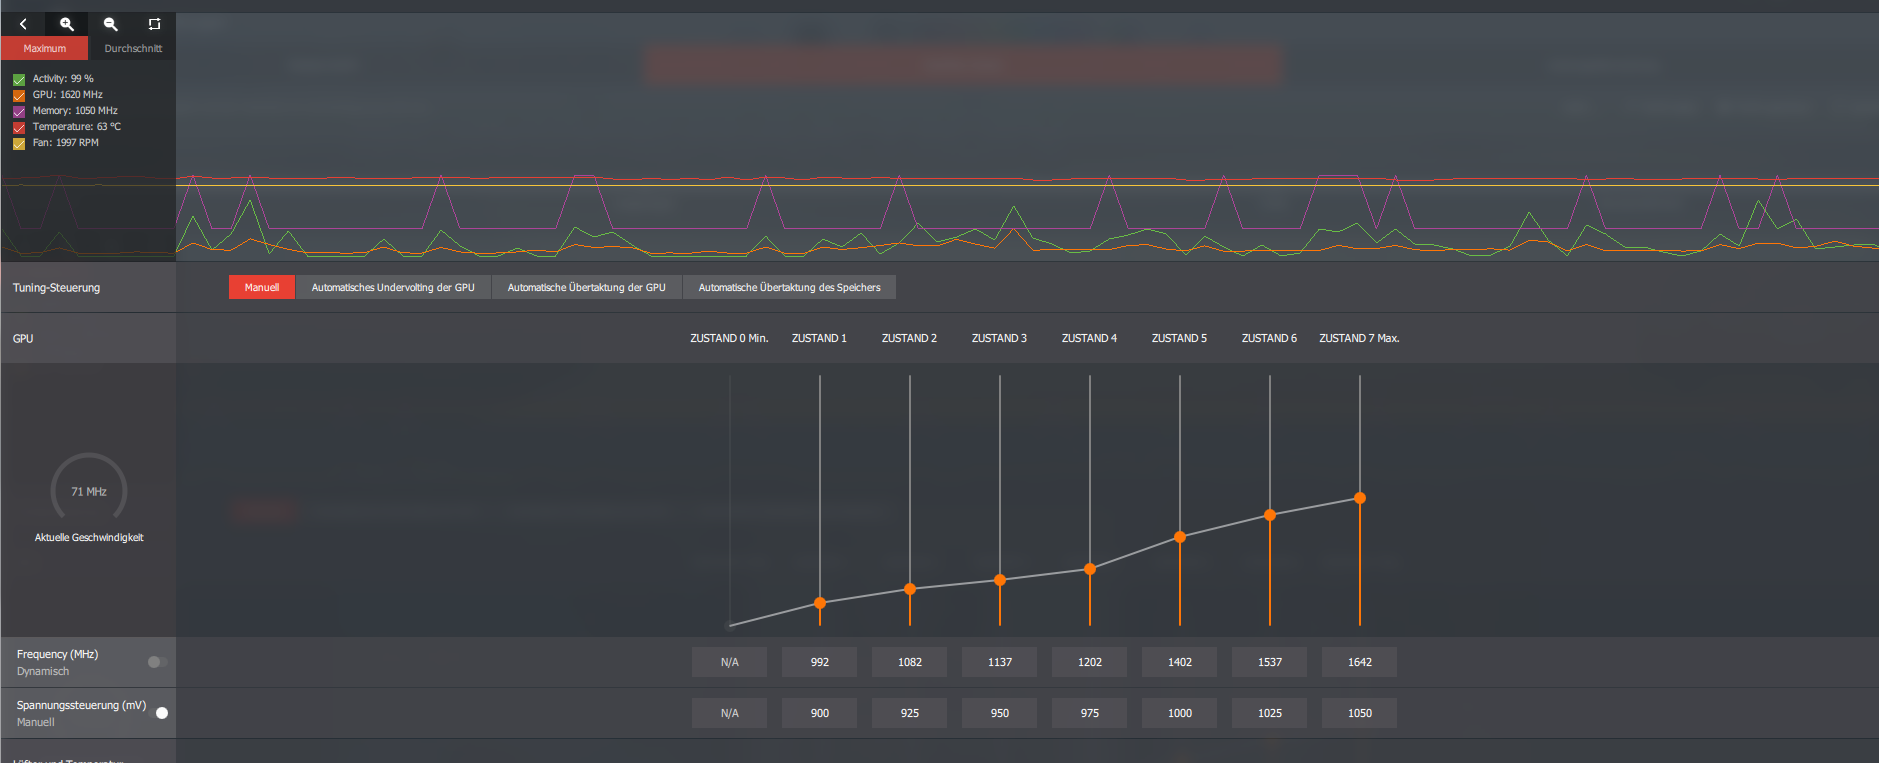This screenshot has width=1879, height=763.
Task: Switch to the Durchschnitt tab
Action: (133, 48)
